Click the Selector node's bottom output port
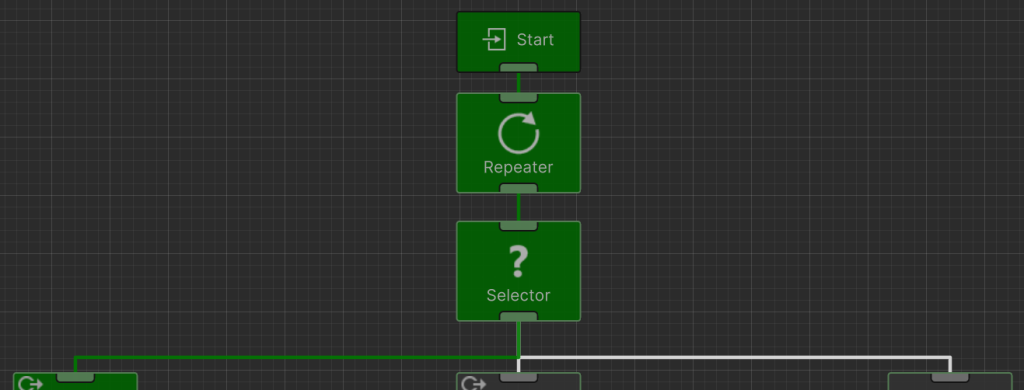 tap(519, 316)
